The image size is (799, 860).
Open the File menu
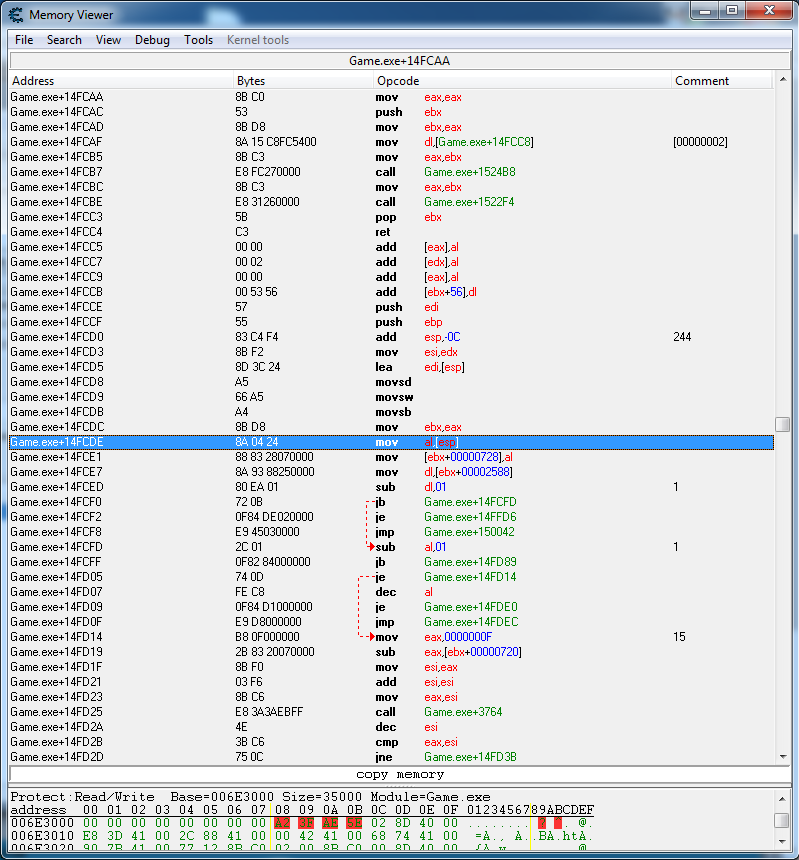[24, 40]
